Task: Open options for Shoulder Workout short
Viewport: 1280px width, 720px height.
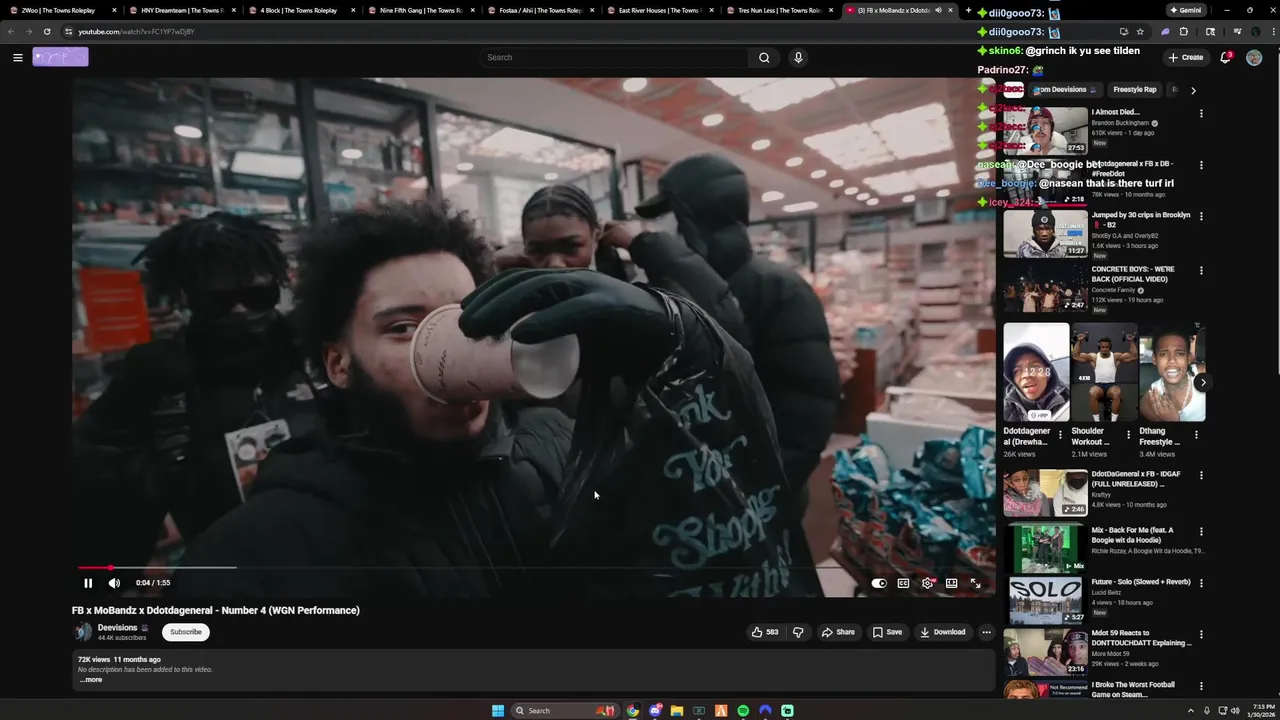Action: 1129,435
